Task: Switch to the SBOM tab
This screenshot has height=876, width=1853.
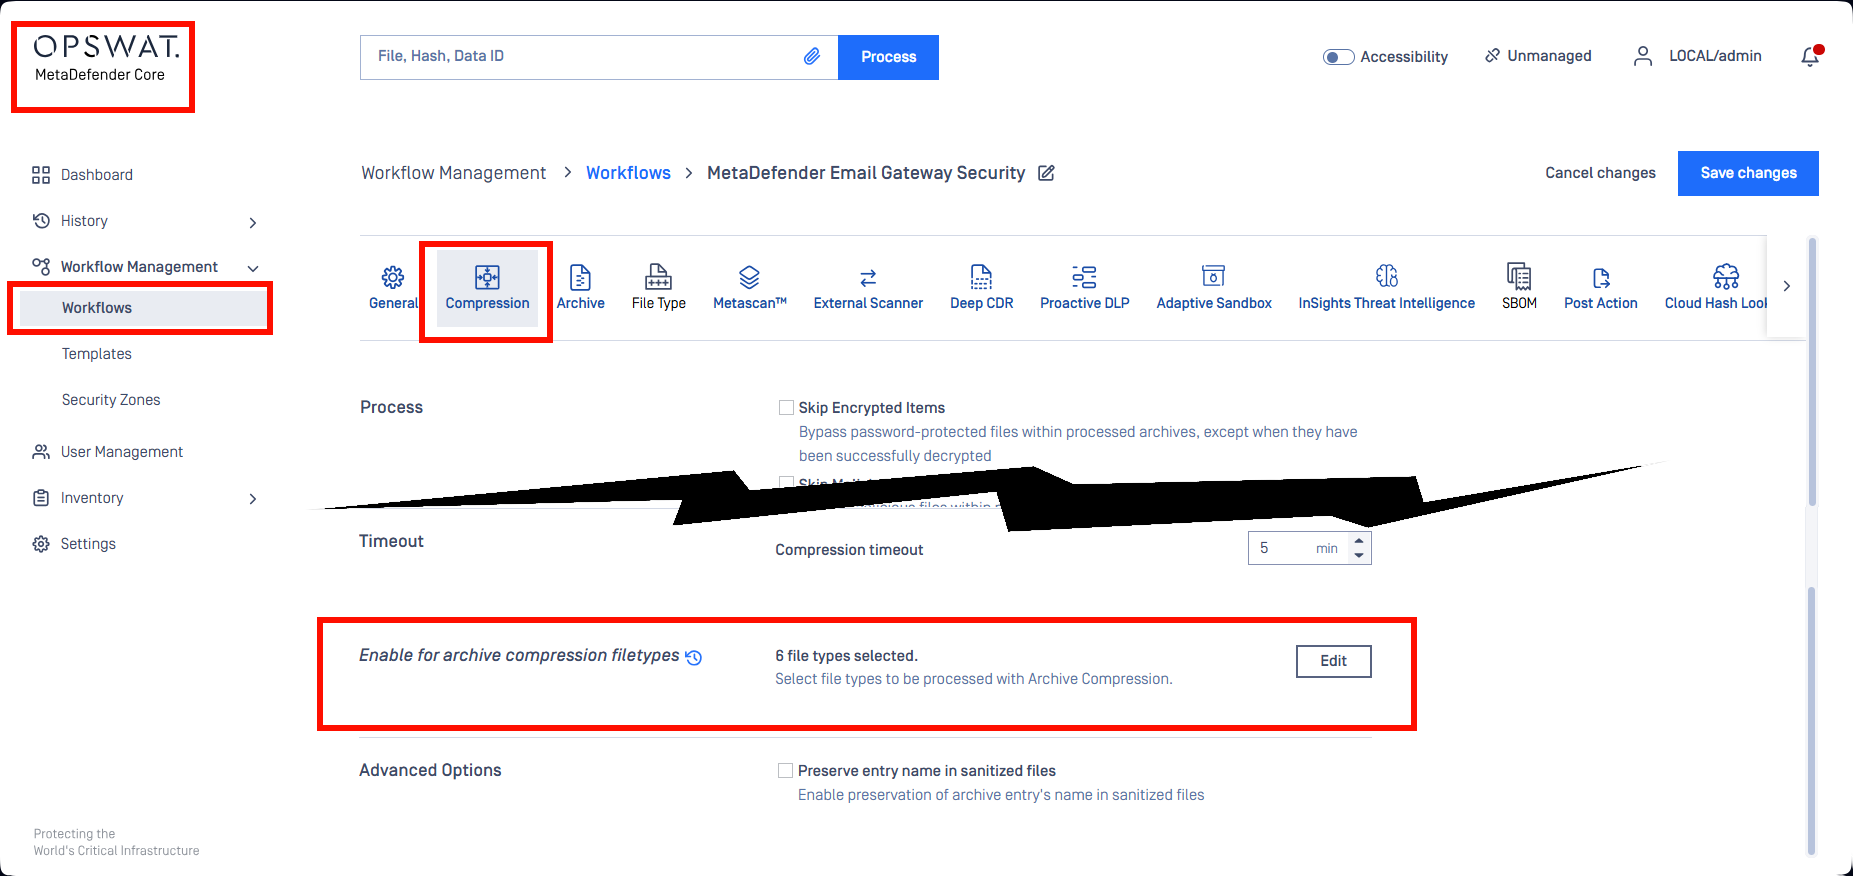Action: click(x=1518, y=287)
